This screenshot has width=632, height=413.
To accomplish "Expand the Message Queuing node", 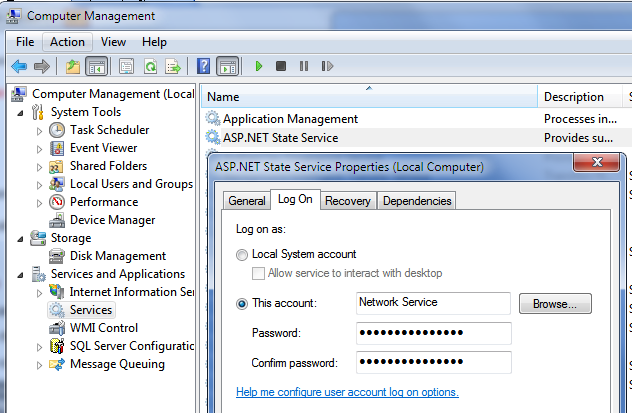I will (x=39, y=365).
